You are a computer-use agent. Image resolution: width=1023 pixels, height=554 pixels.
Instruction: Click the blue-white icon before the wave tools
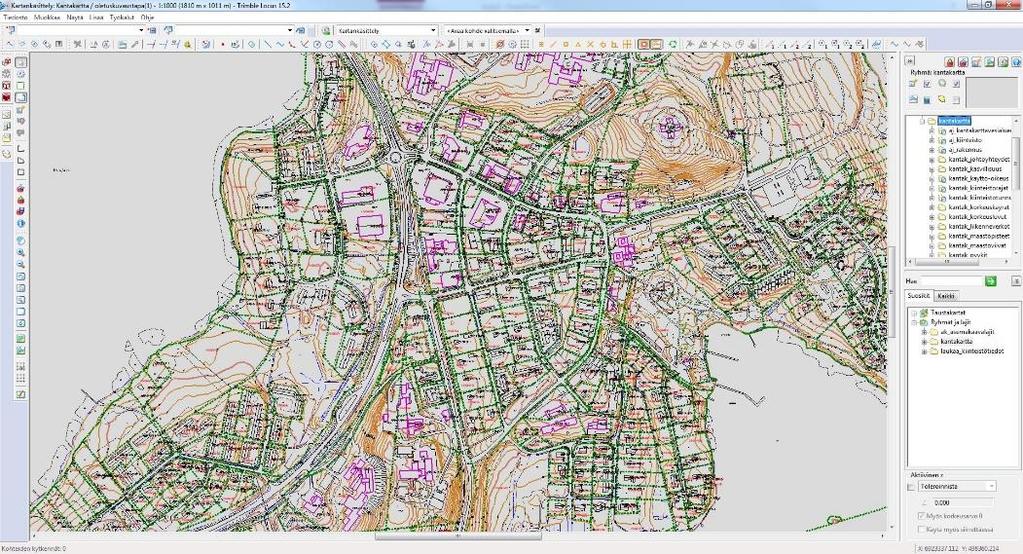click(x=877, y=44)
